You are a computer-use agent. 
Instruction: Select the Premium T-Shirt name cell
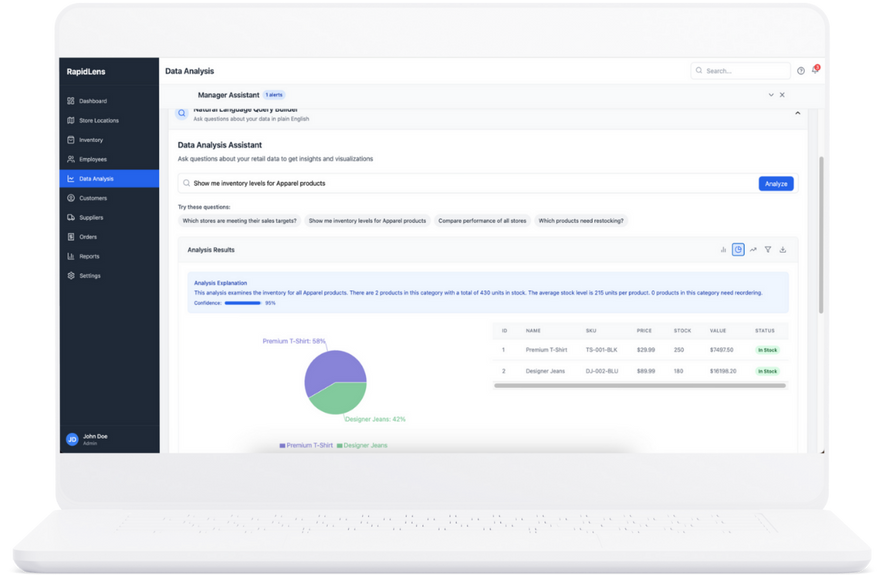pyautogui.click(x=546, y=350)
